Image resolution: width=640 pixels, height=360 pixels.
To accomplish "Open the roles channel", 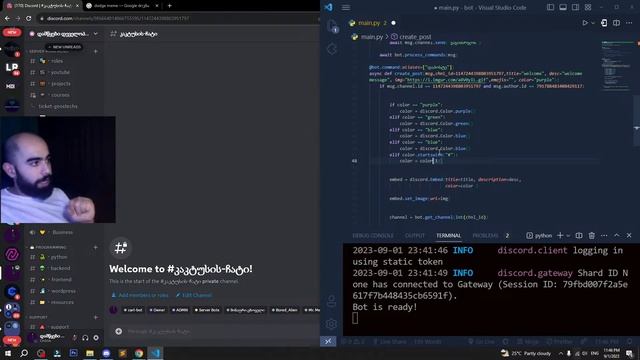I will click(57, 61).
